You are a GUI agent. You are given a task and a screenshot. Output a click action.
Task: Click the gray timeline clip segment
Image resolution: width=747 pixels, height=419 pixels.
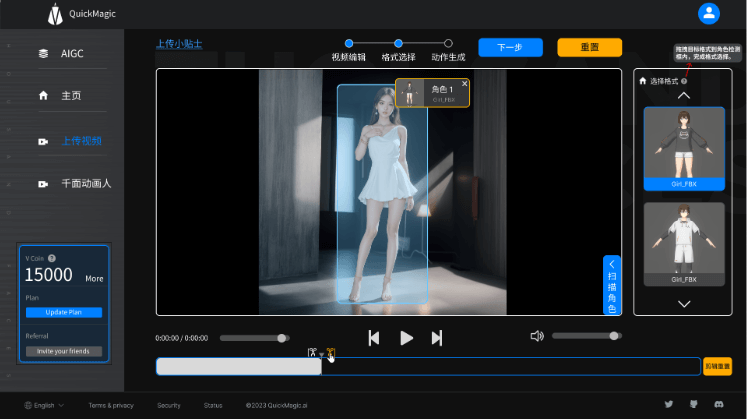(239, 367)
